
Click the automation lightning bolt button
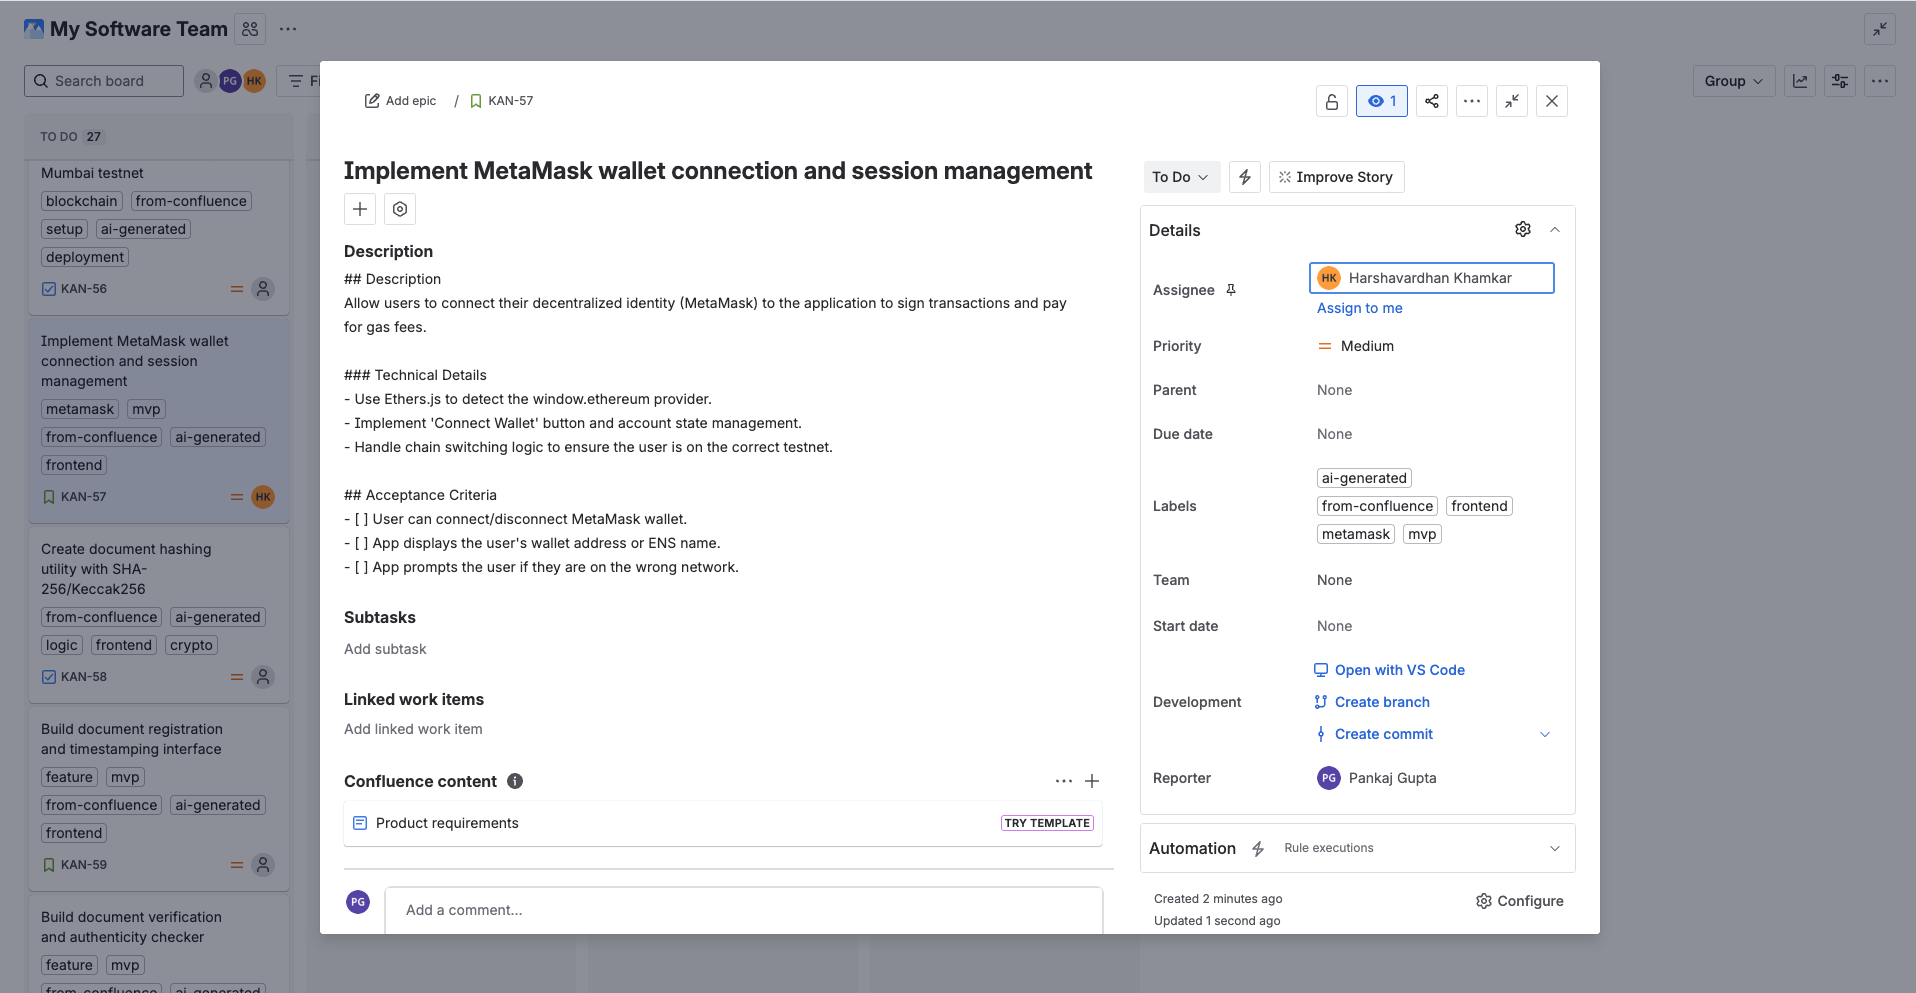click(1245, 177)
